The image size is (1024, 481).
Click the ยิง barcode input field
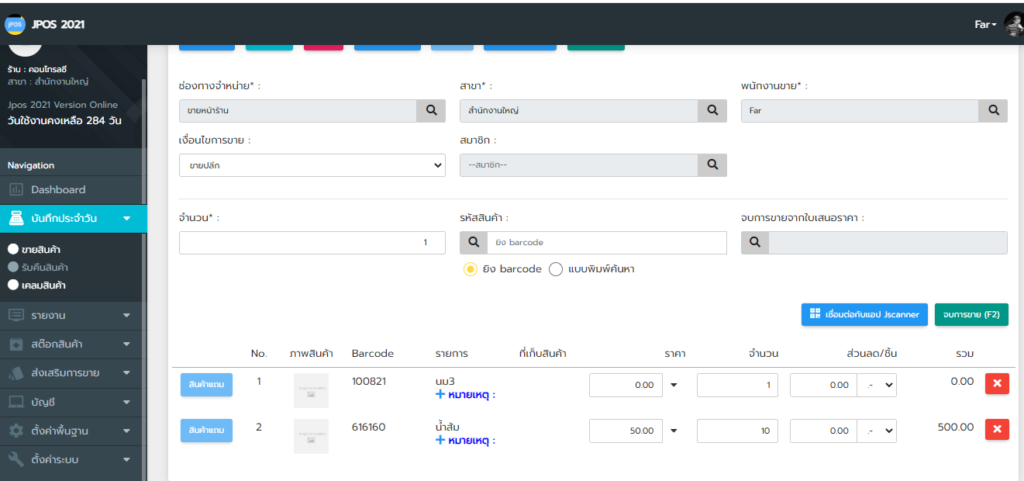pyautogui.click(x=607, y=242)
